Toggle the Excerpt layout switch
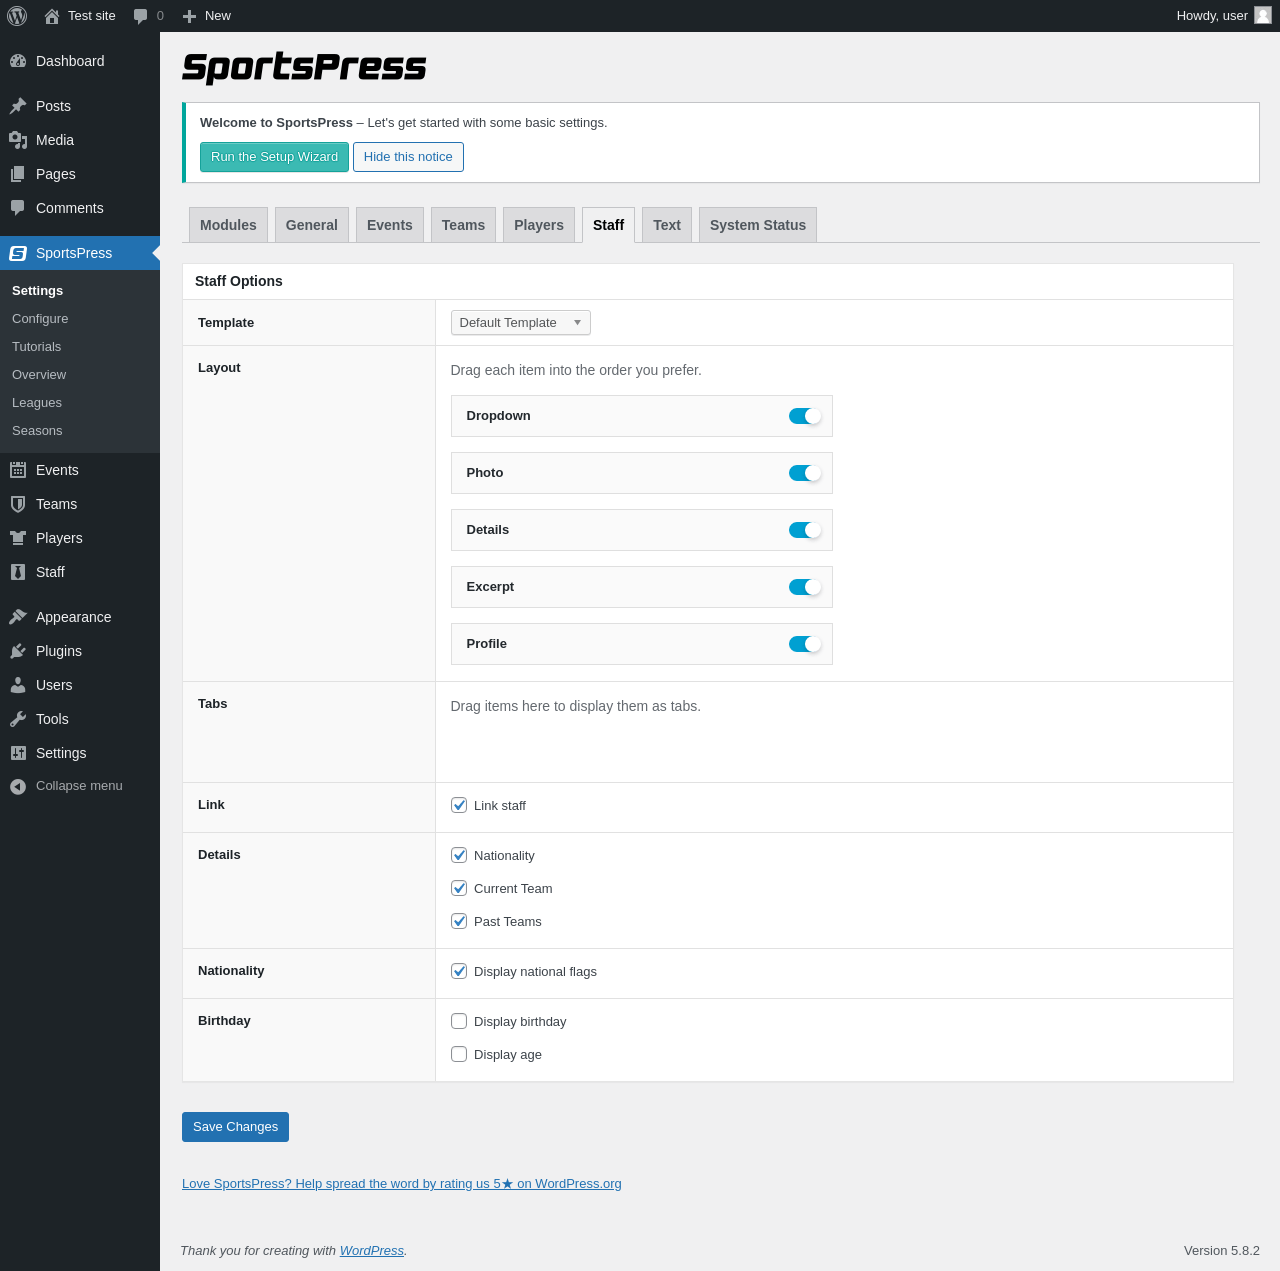Viewport: 1280px width, 1271px height. click(x=805, y=587)
